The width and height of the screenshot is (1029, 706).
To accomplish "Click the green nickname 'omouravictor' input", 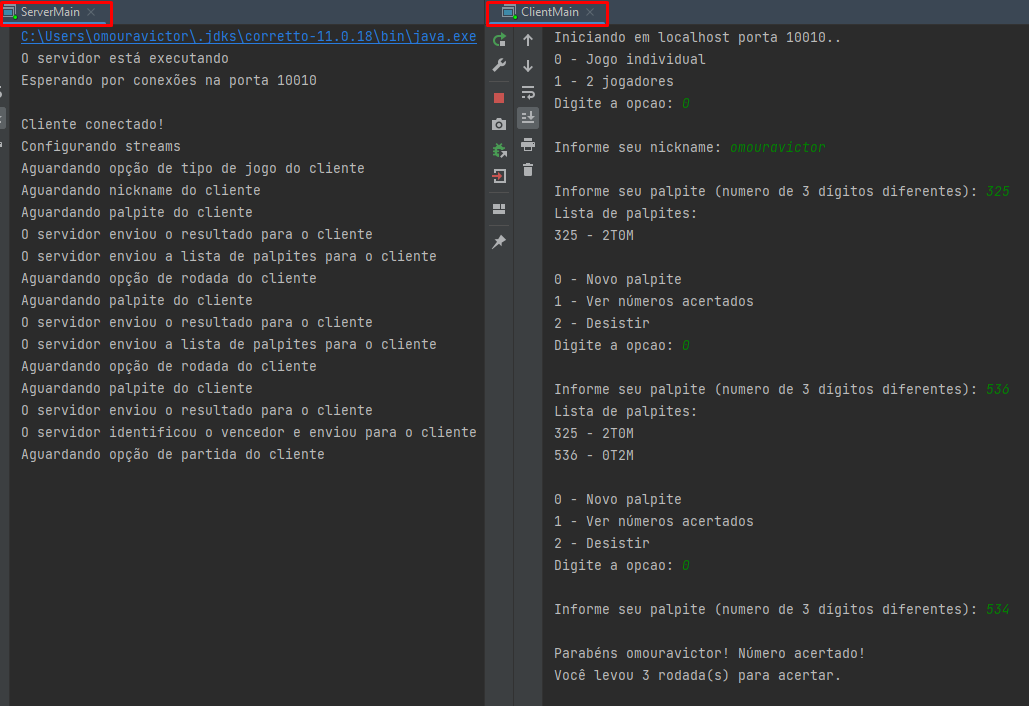I will (x=778, y=147).
